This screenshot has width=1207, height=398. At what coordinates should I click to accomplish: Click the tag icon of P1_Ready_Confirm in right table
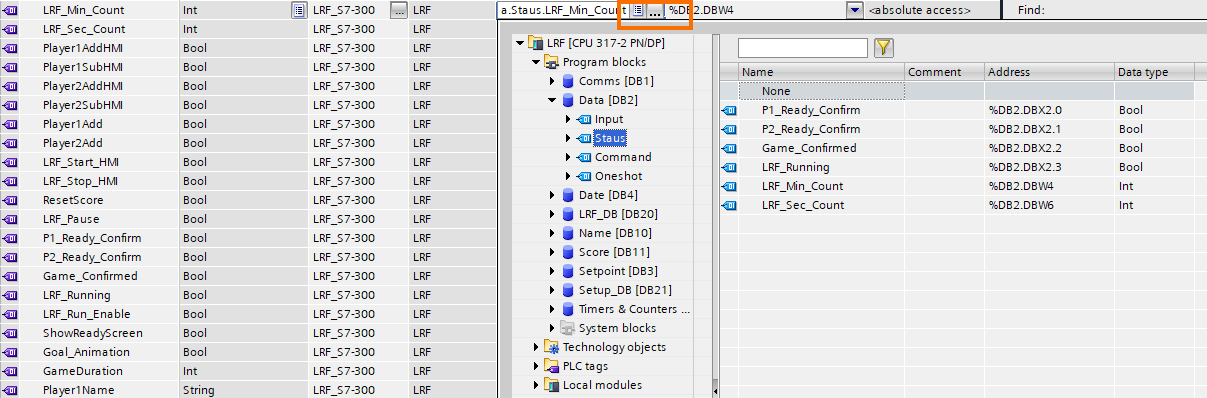[x=729, y=110]
